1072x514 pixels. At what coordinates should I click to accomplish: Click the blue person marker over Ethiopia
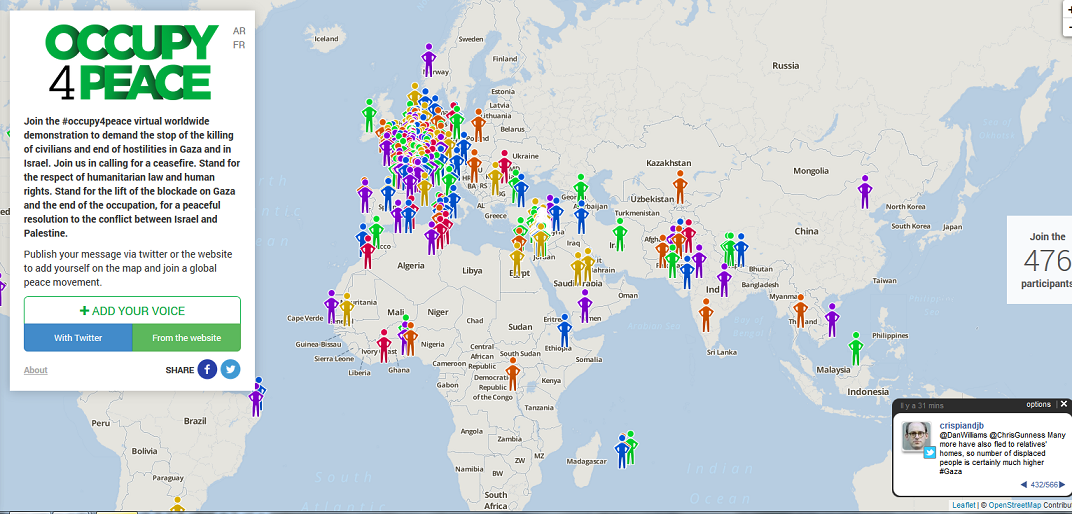564,331
